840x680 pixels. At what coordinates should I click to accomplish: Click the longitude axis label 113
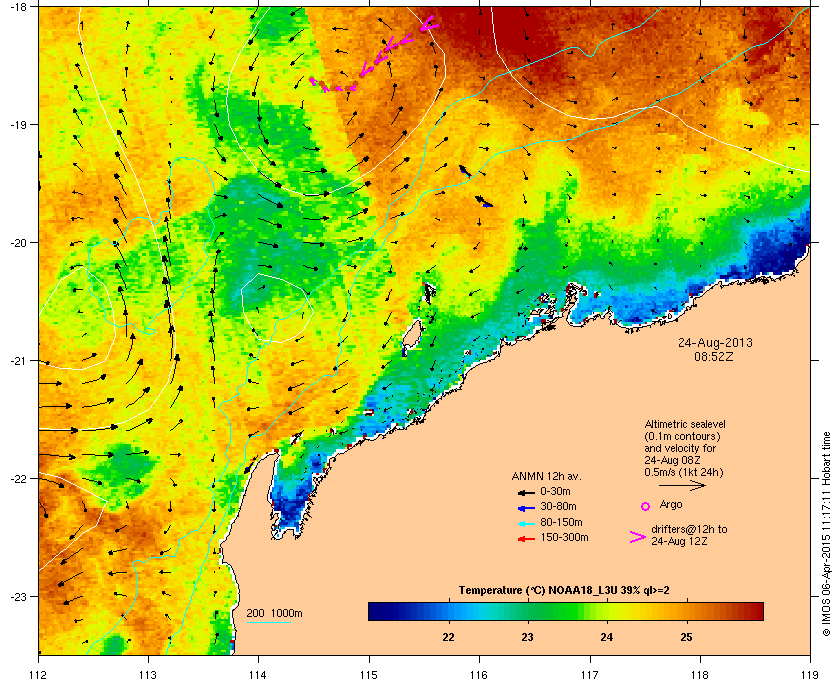pos(148,674)
